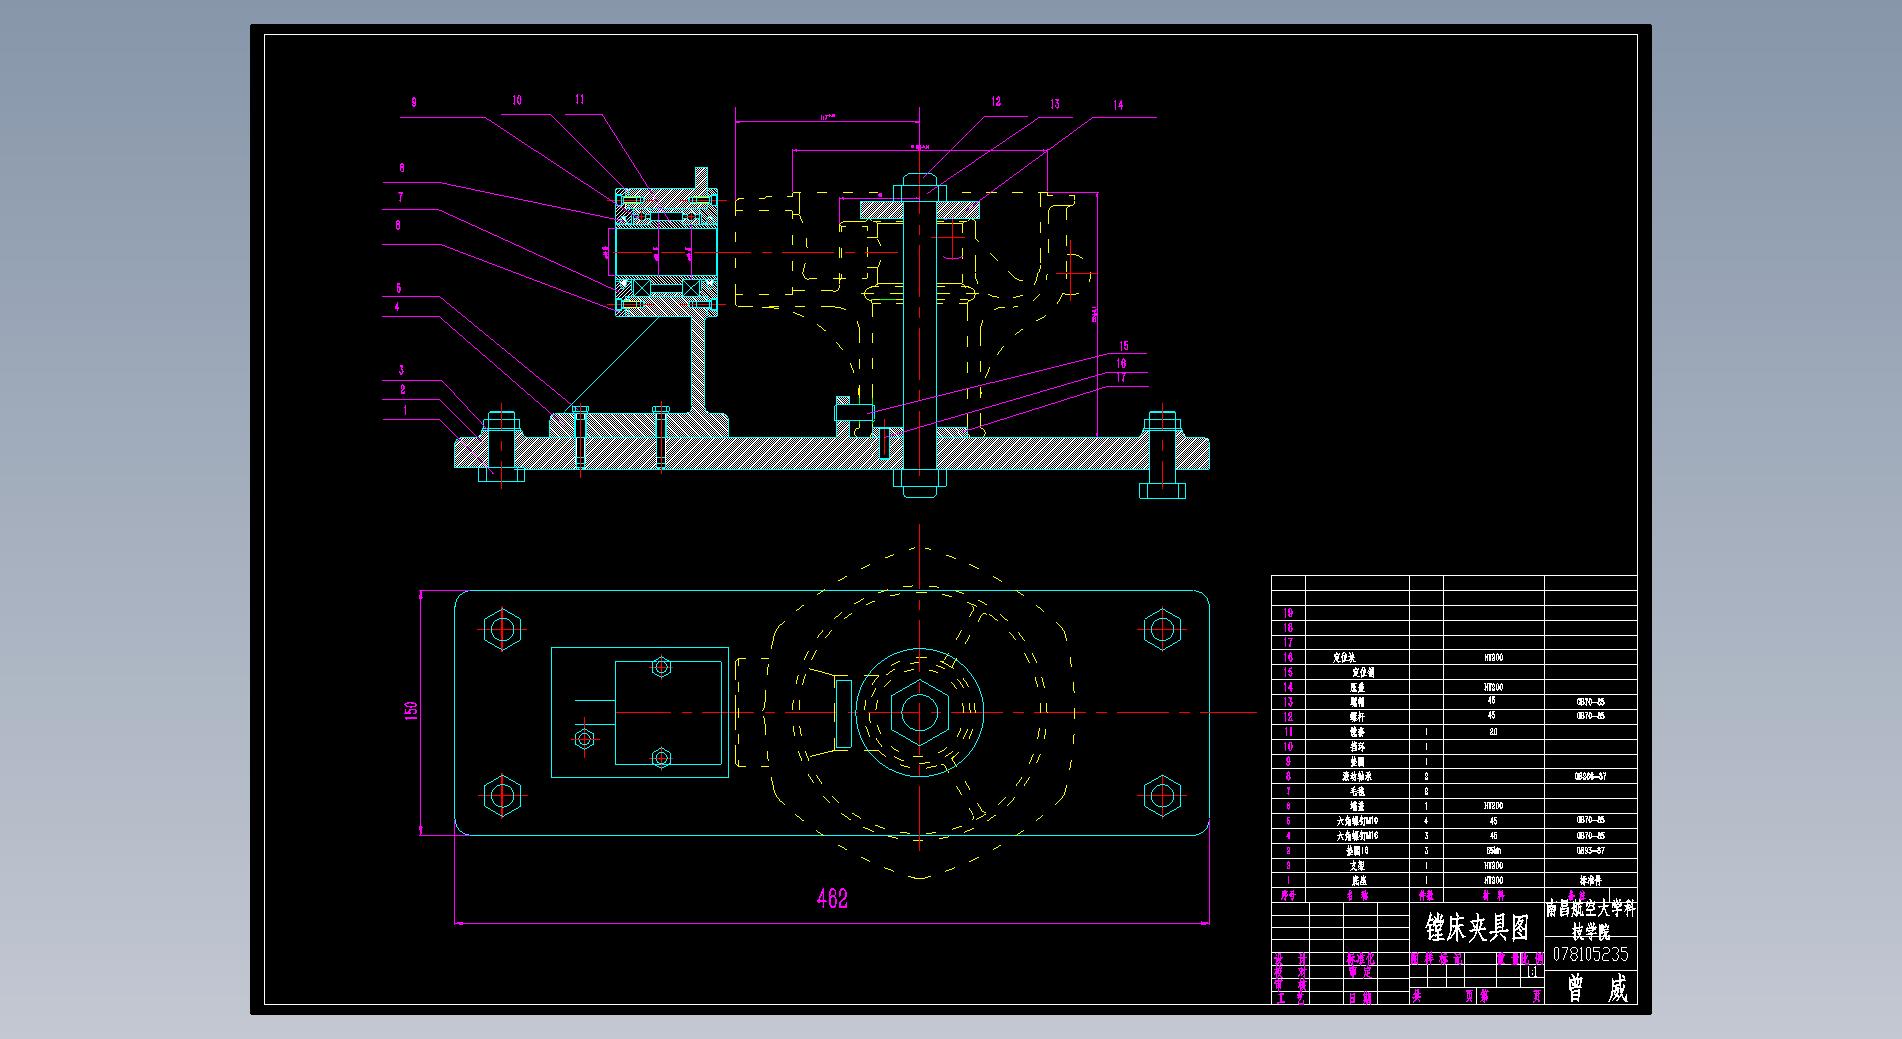Click 六角螺钉M10 in the parts list
Screen dimensions: 1902x1039
(1357, 821)
